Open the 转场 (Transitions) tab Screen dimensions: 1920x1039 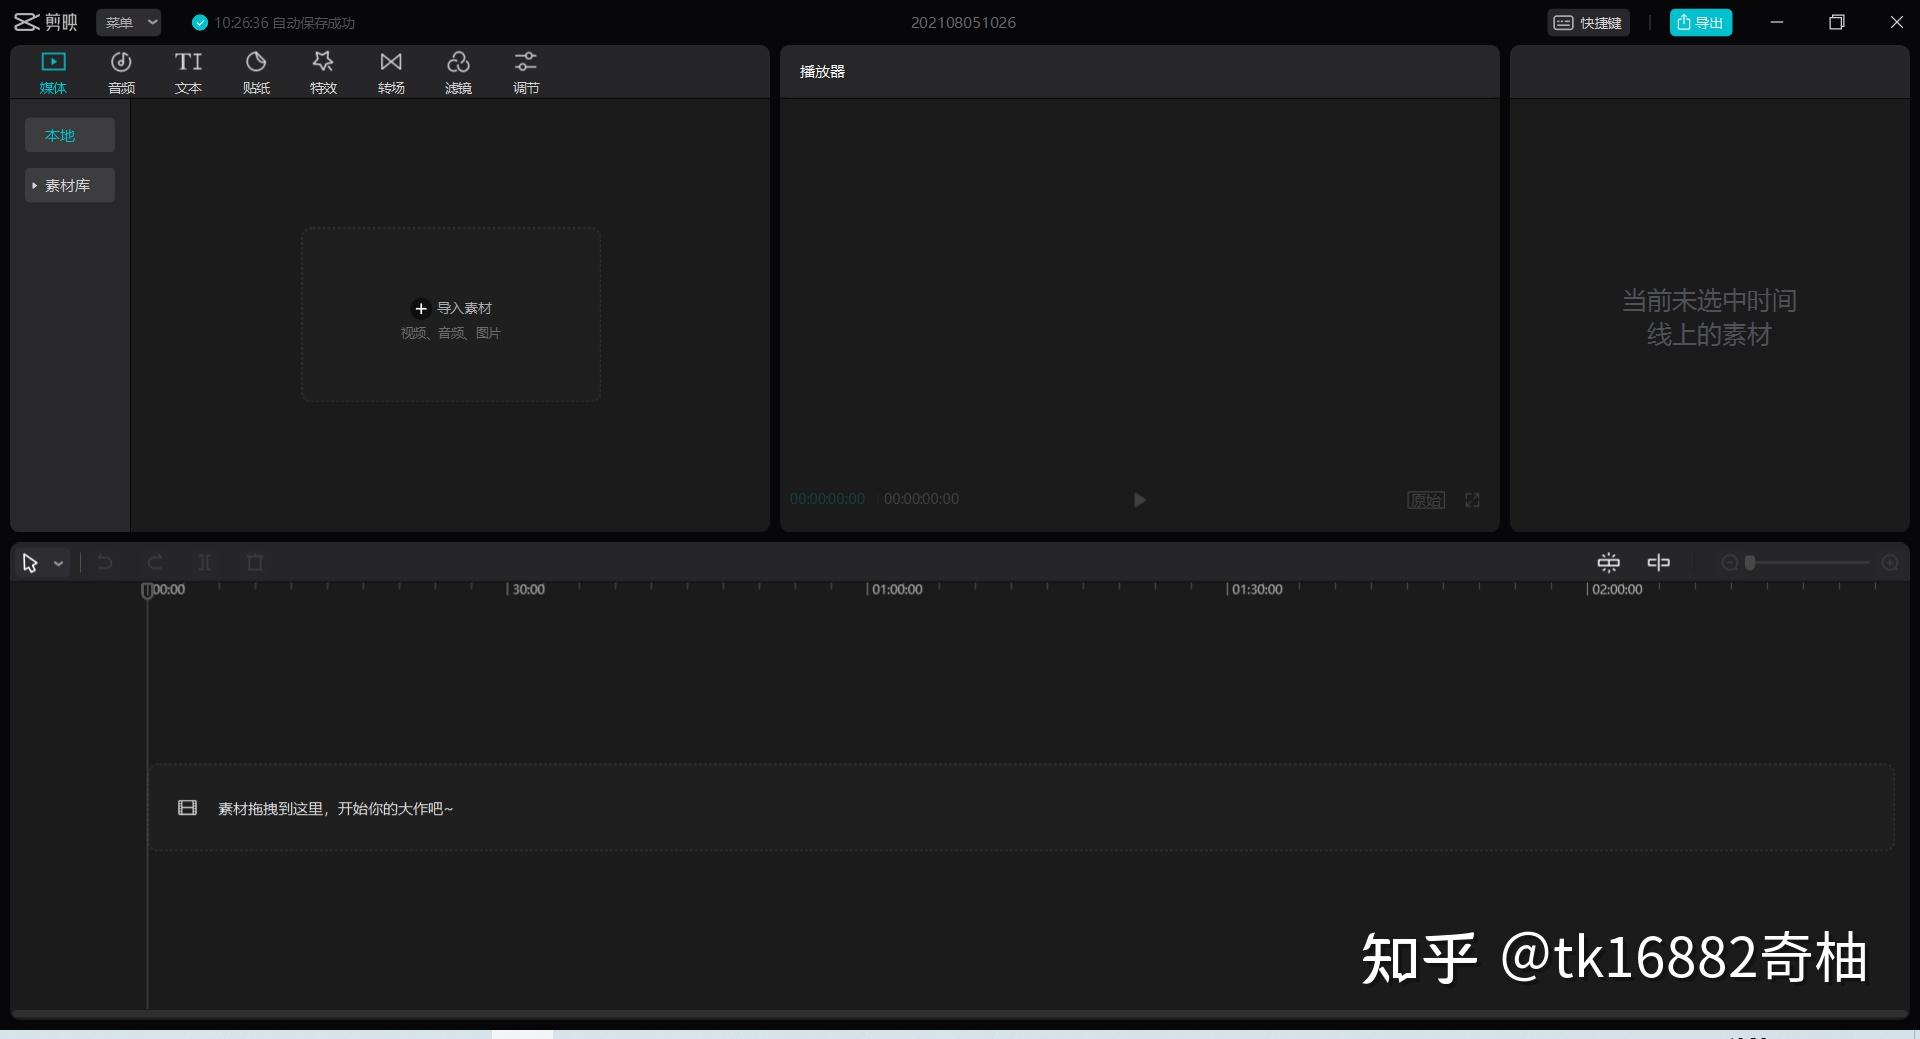pyautogui.click(x=391, y=73)
